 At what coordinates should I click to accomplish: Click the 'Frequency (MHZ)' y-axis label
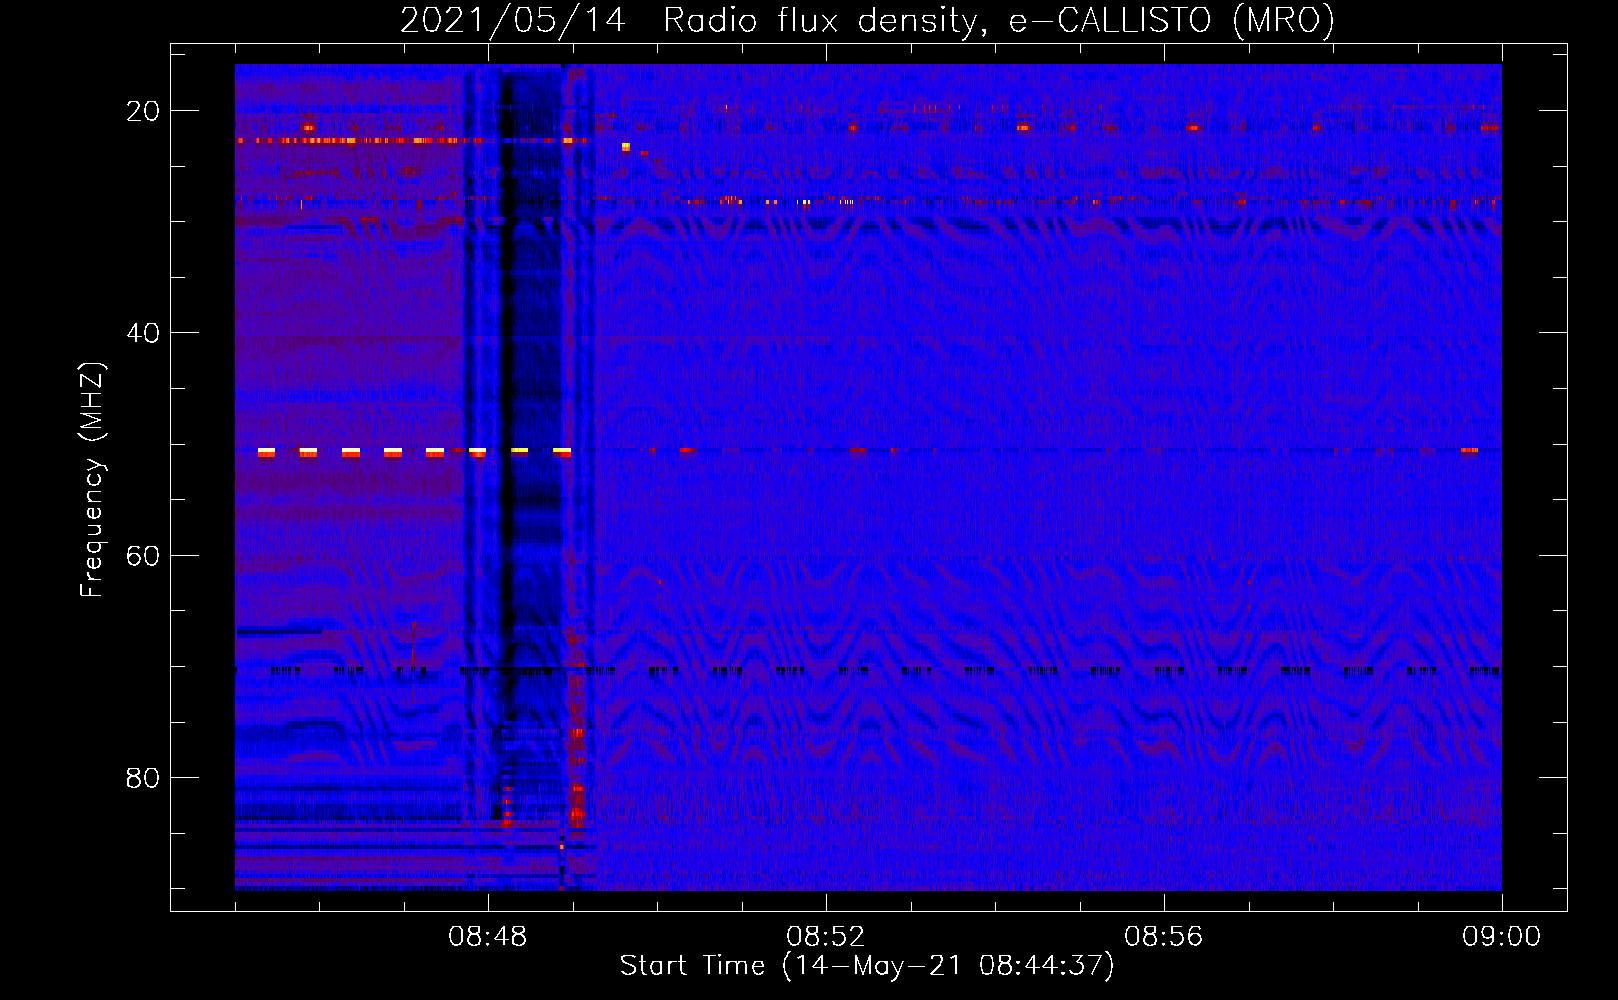tap(92, 479)
